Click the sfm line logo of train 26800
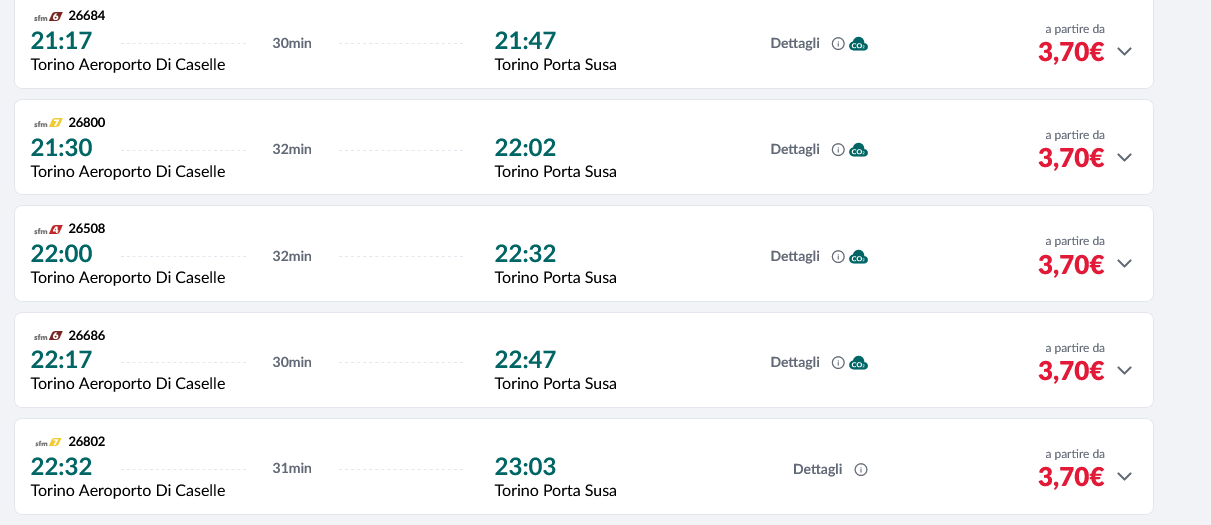The image size is (1211, 525). point(49,123)
